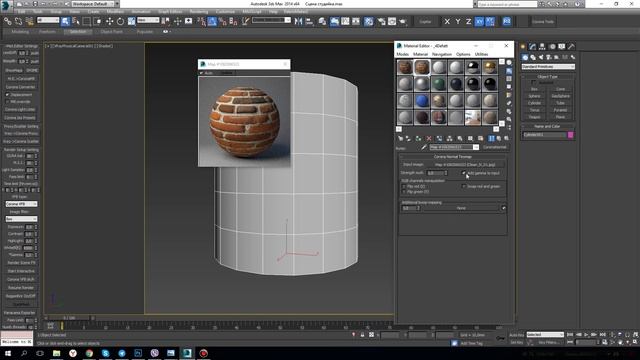Open the Render Setup dialog icon
Screen dimensions: 640x360
[381, 21]
